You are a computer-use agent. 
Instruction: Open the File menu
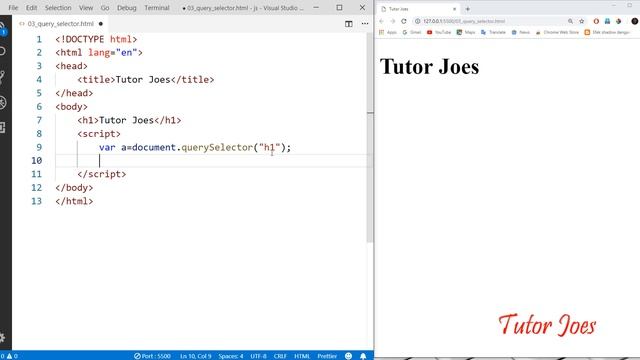[13, 8]
